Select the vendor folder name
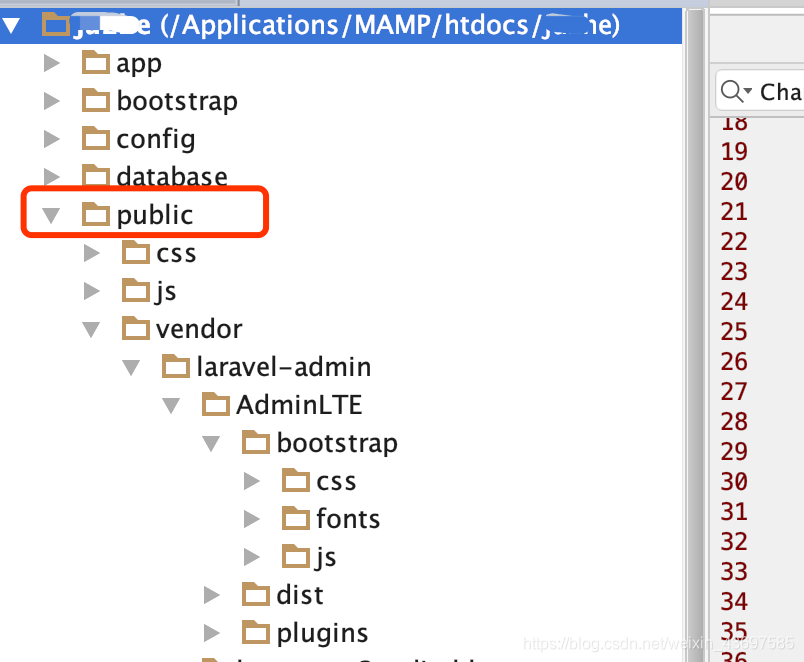 tap(199, 329)
